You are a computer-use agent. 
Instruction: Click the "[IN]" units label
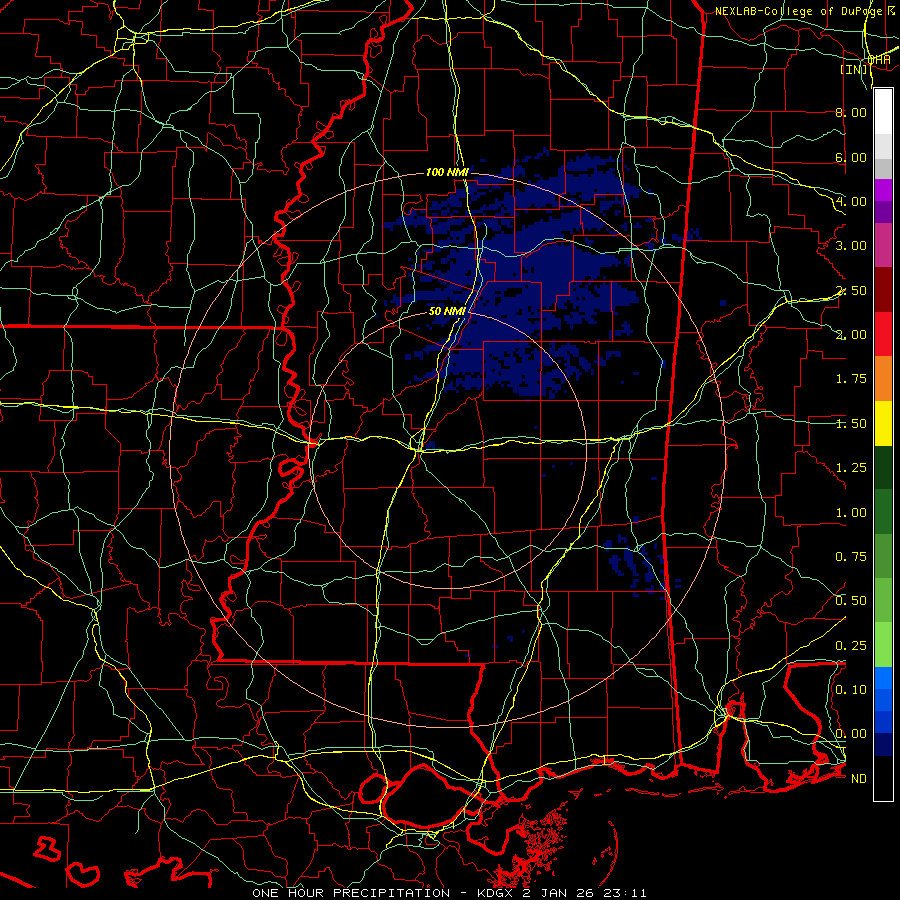tap(854, 69)
